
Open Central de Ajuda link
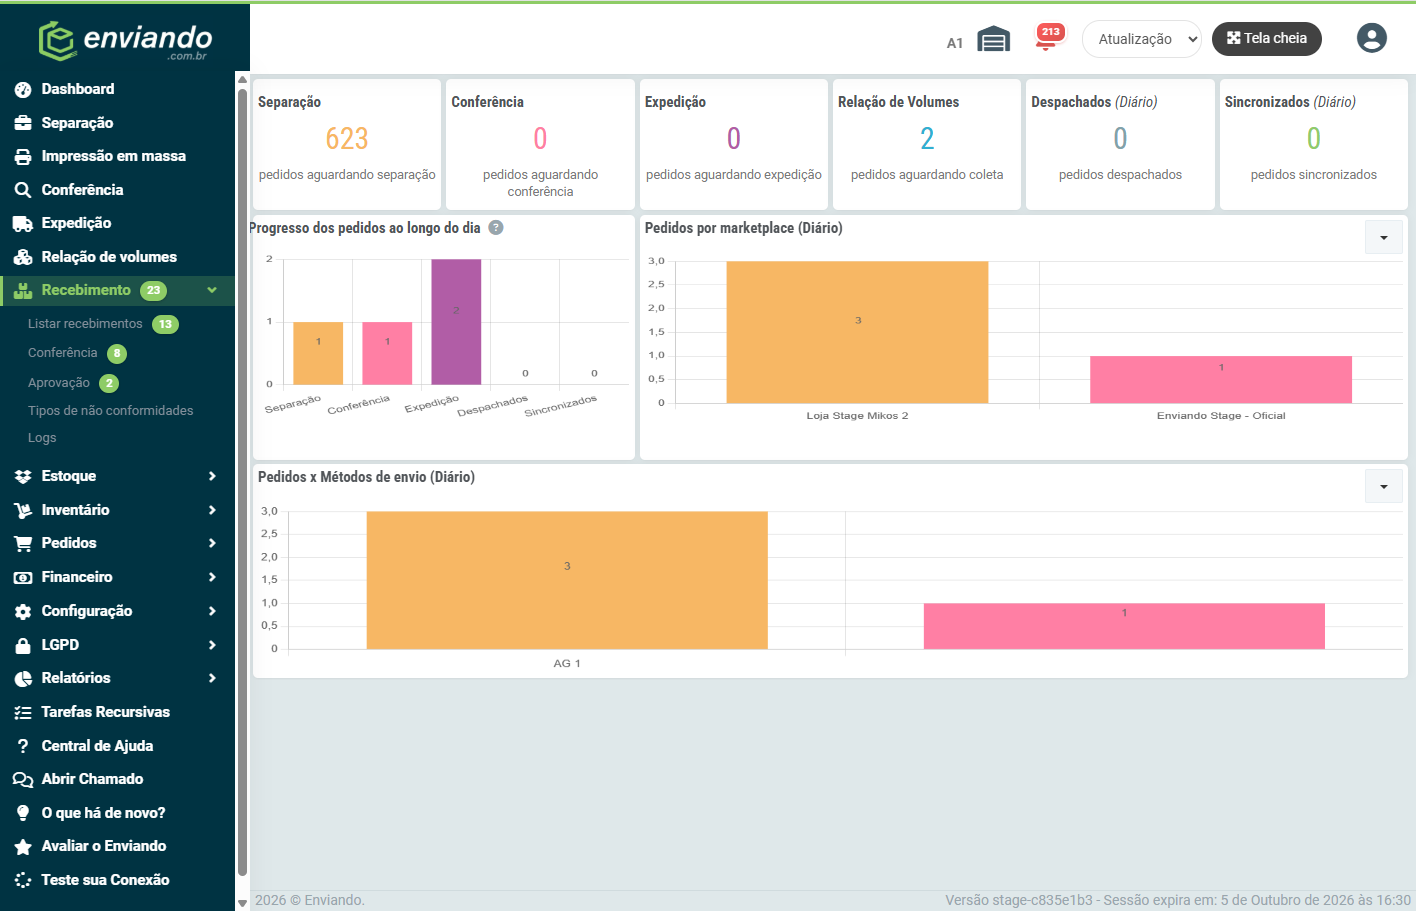click(x=97, y=746)
